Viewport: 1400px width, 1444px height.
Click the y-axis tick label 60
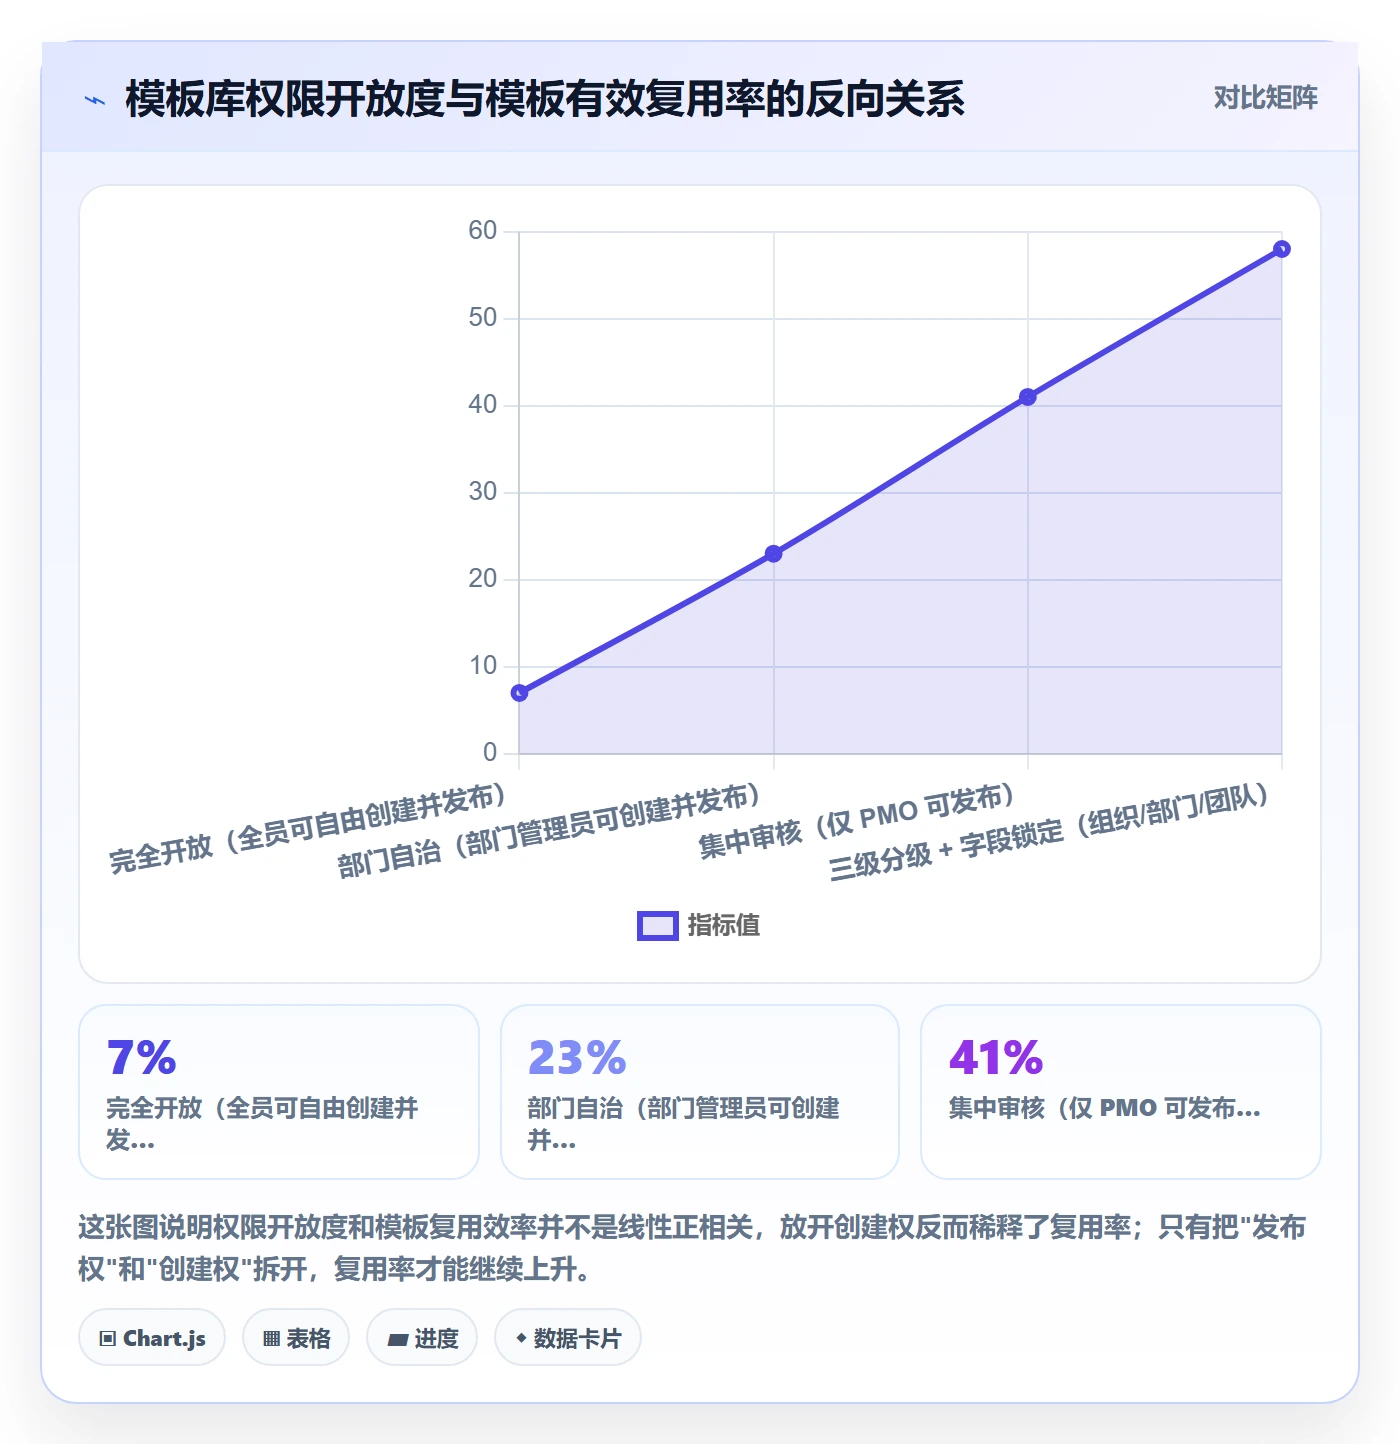pyautogui.click(x=483, y=231)
